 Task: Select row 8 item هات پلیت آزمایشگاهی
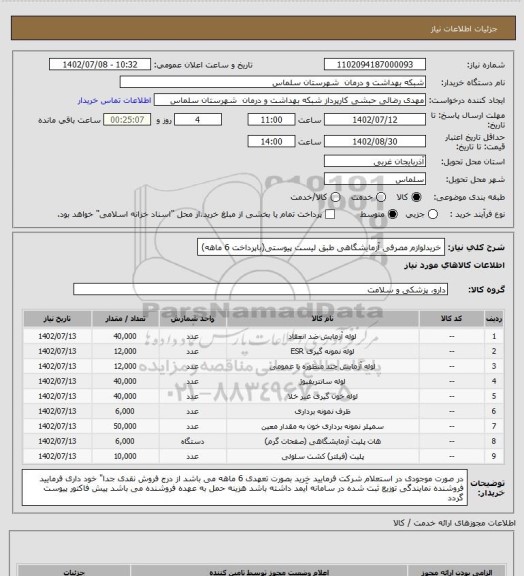(322, 441)
